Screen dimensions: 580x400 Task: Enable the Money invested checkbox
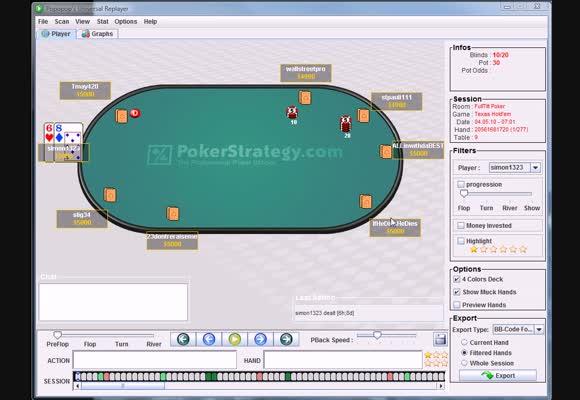tap(461, 225)
